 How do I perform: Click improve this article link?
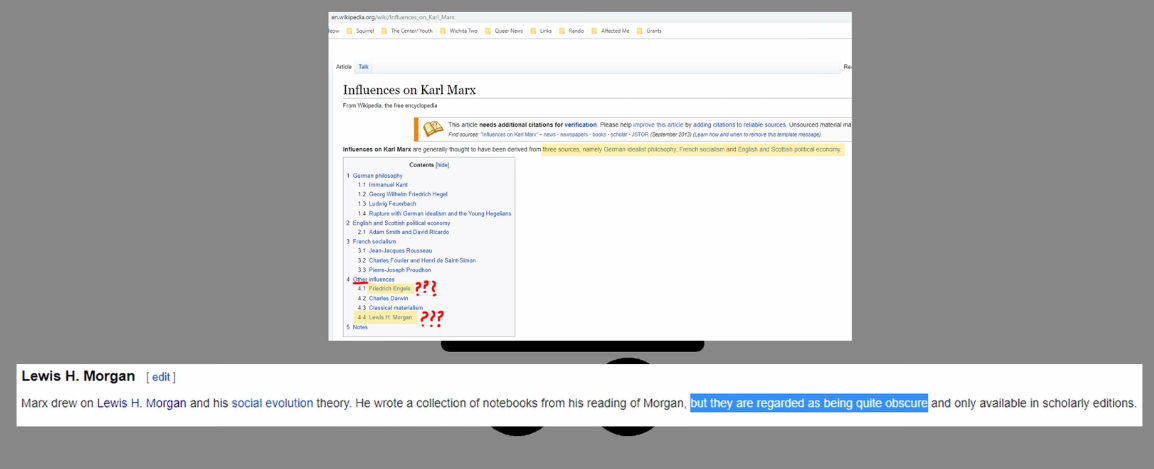coord(658,125)
